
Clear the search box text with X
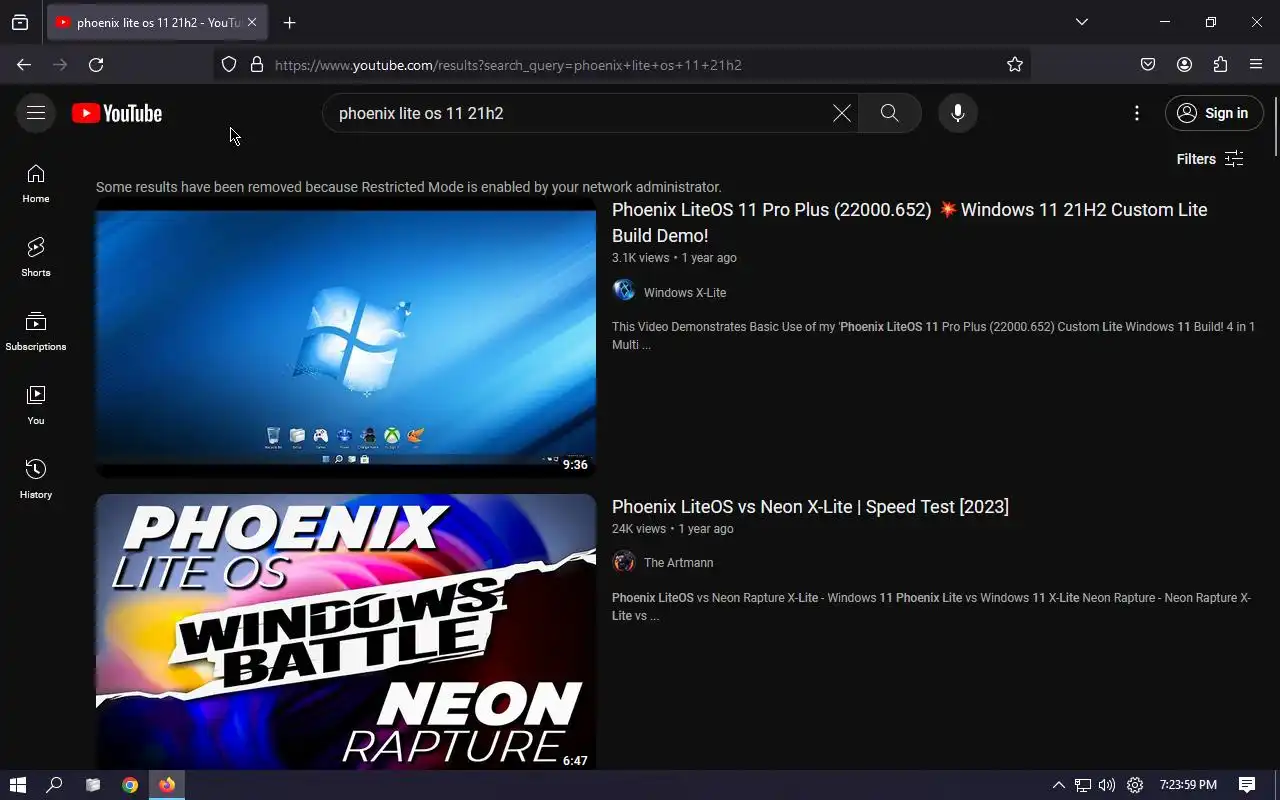coord(842,113)
